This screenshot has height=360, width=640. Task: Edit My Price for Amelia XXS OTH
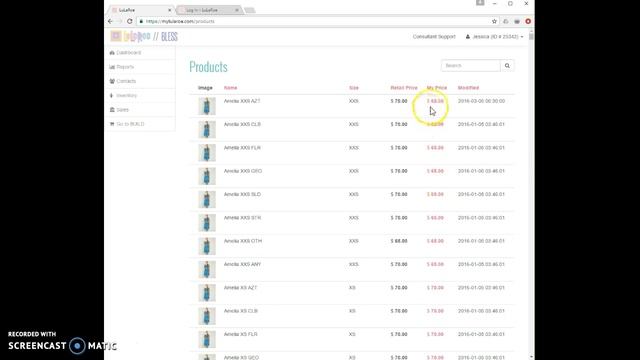pos(435,240)
